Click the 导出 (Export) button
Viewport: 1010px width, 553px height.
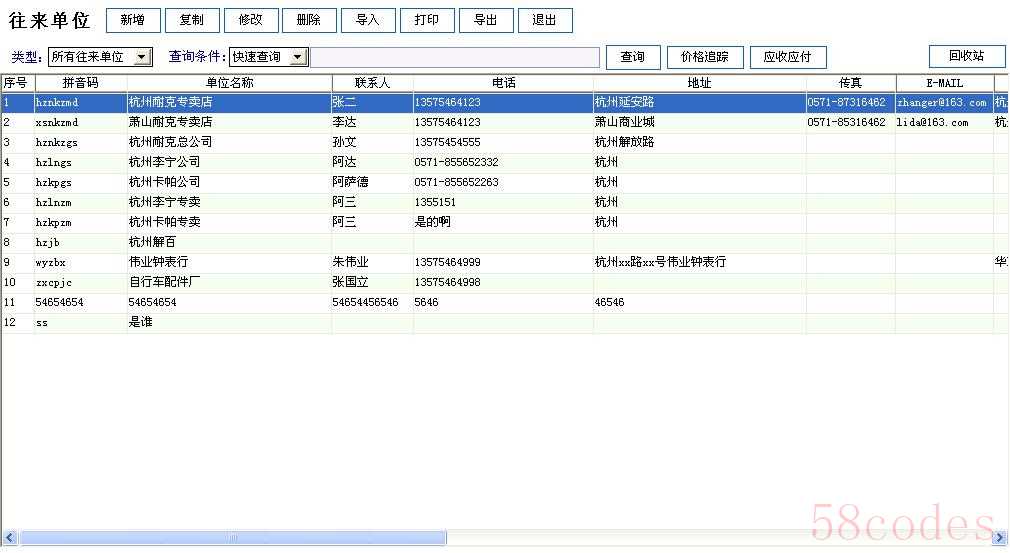click(x=486, y=20)
